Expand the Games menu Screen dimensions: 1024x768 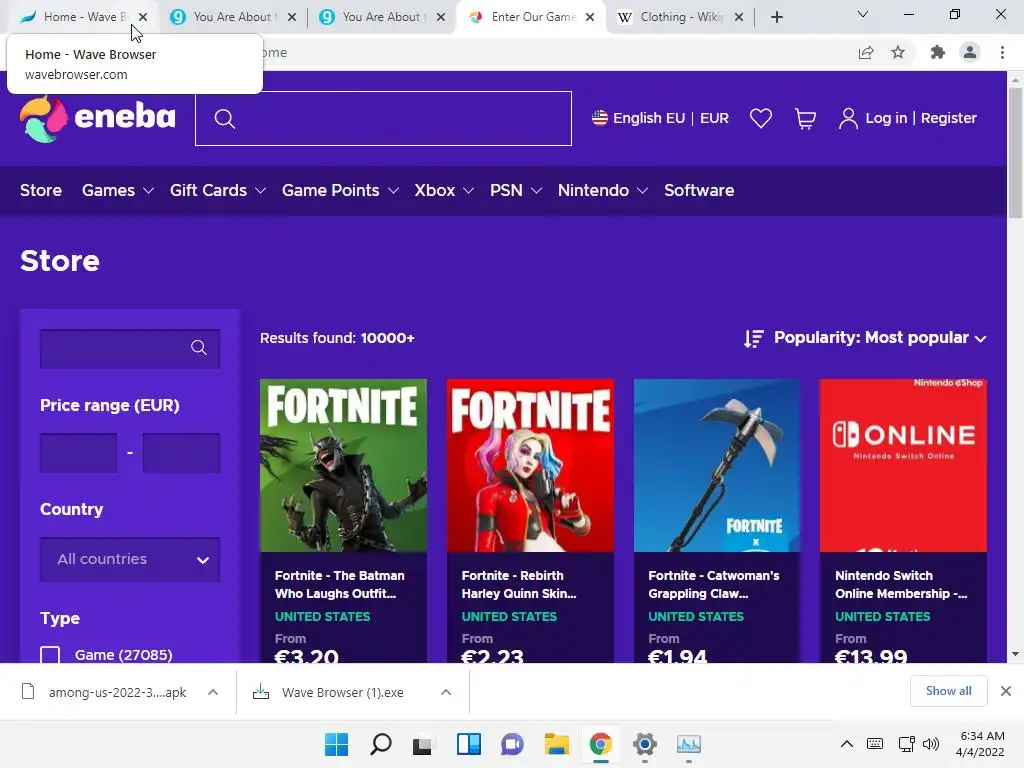coord(118,190)
